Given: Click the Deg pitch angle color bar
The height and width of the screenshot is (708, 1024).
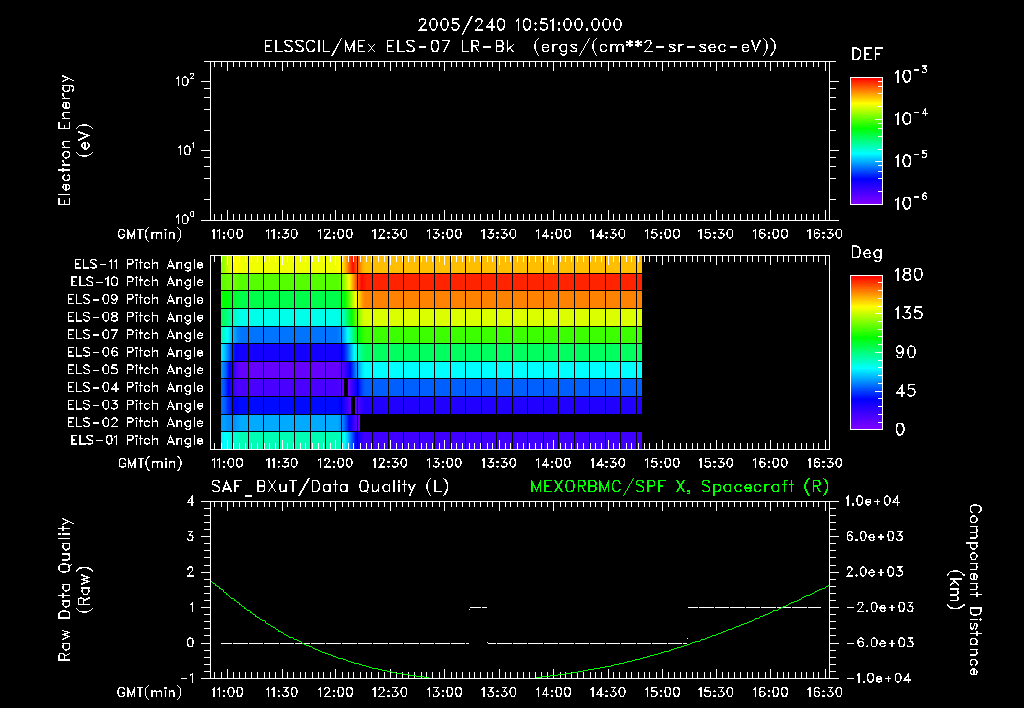Looking at the screenshot, I should [866, 353].
